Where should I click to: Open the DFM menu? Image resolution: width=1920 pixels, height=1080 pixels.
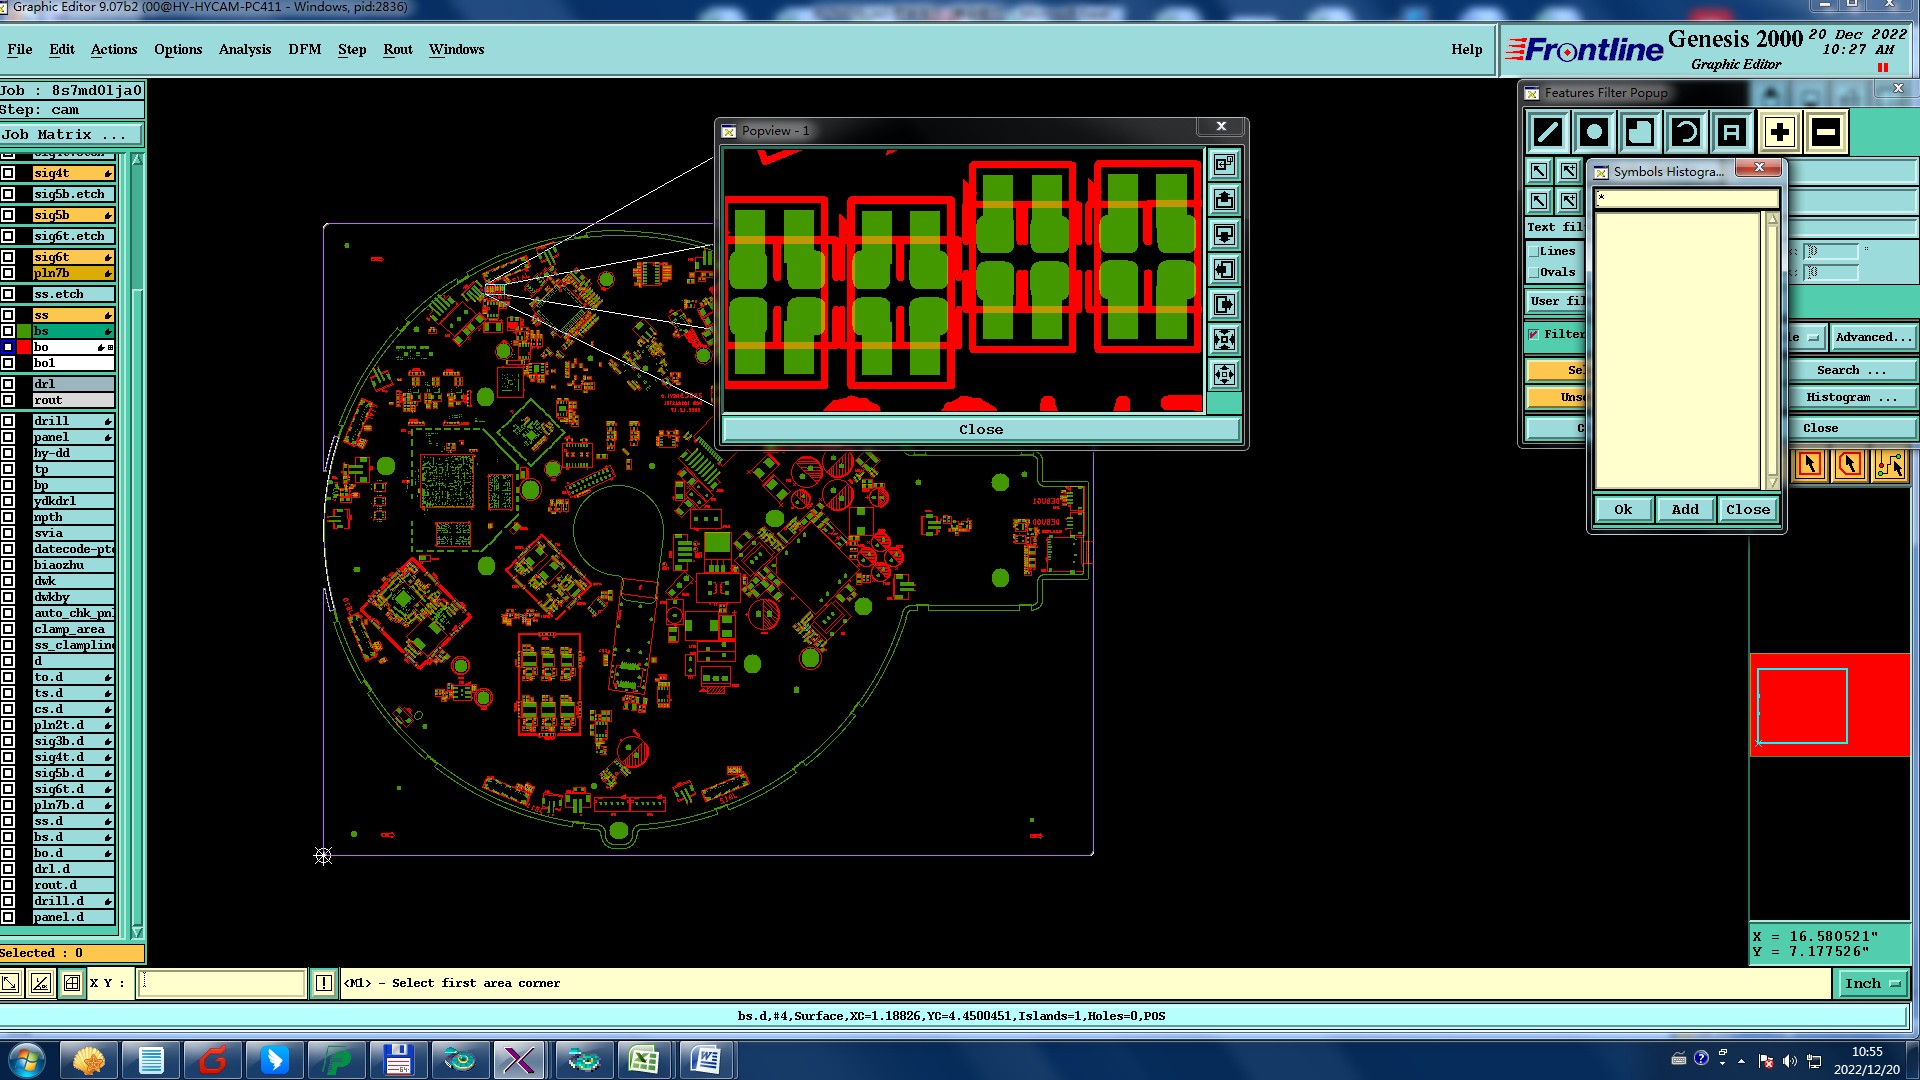(x=304, y=49)
